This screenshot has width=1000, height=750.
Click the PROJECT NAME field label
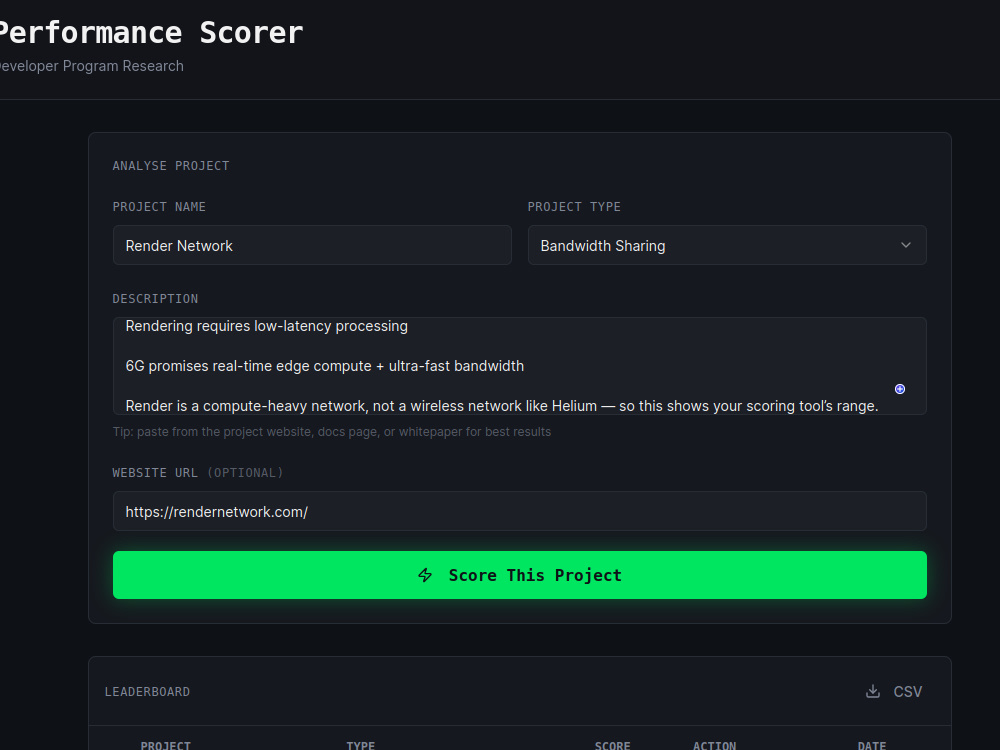[159, 207]
